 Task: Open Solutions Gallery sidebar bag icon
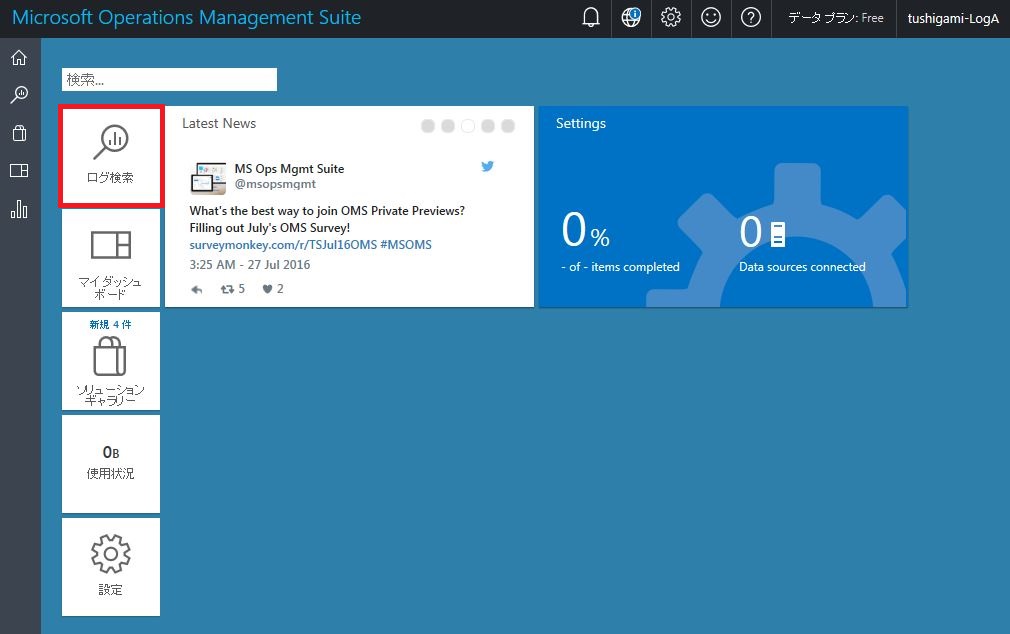(19, 133)
